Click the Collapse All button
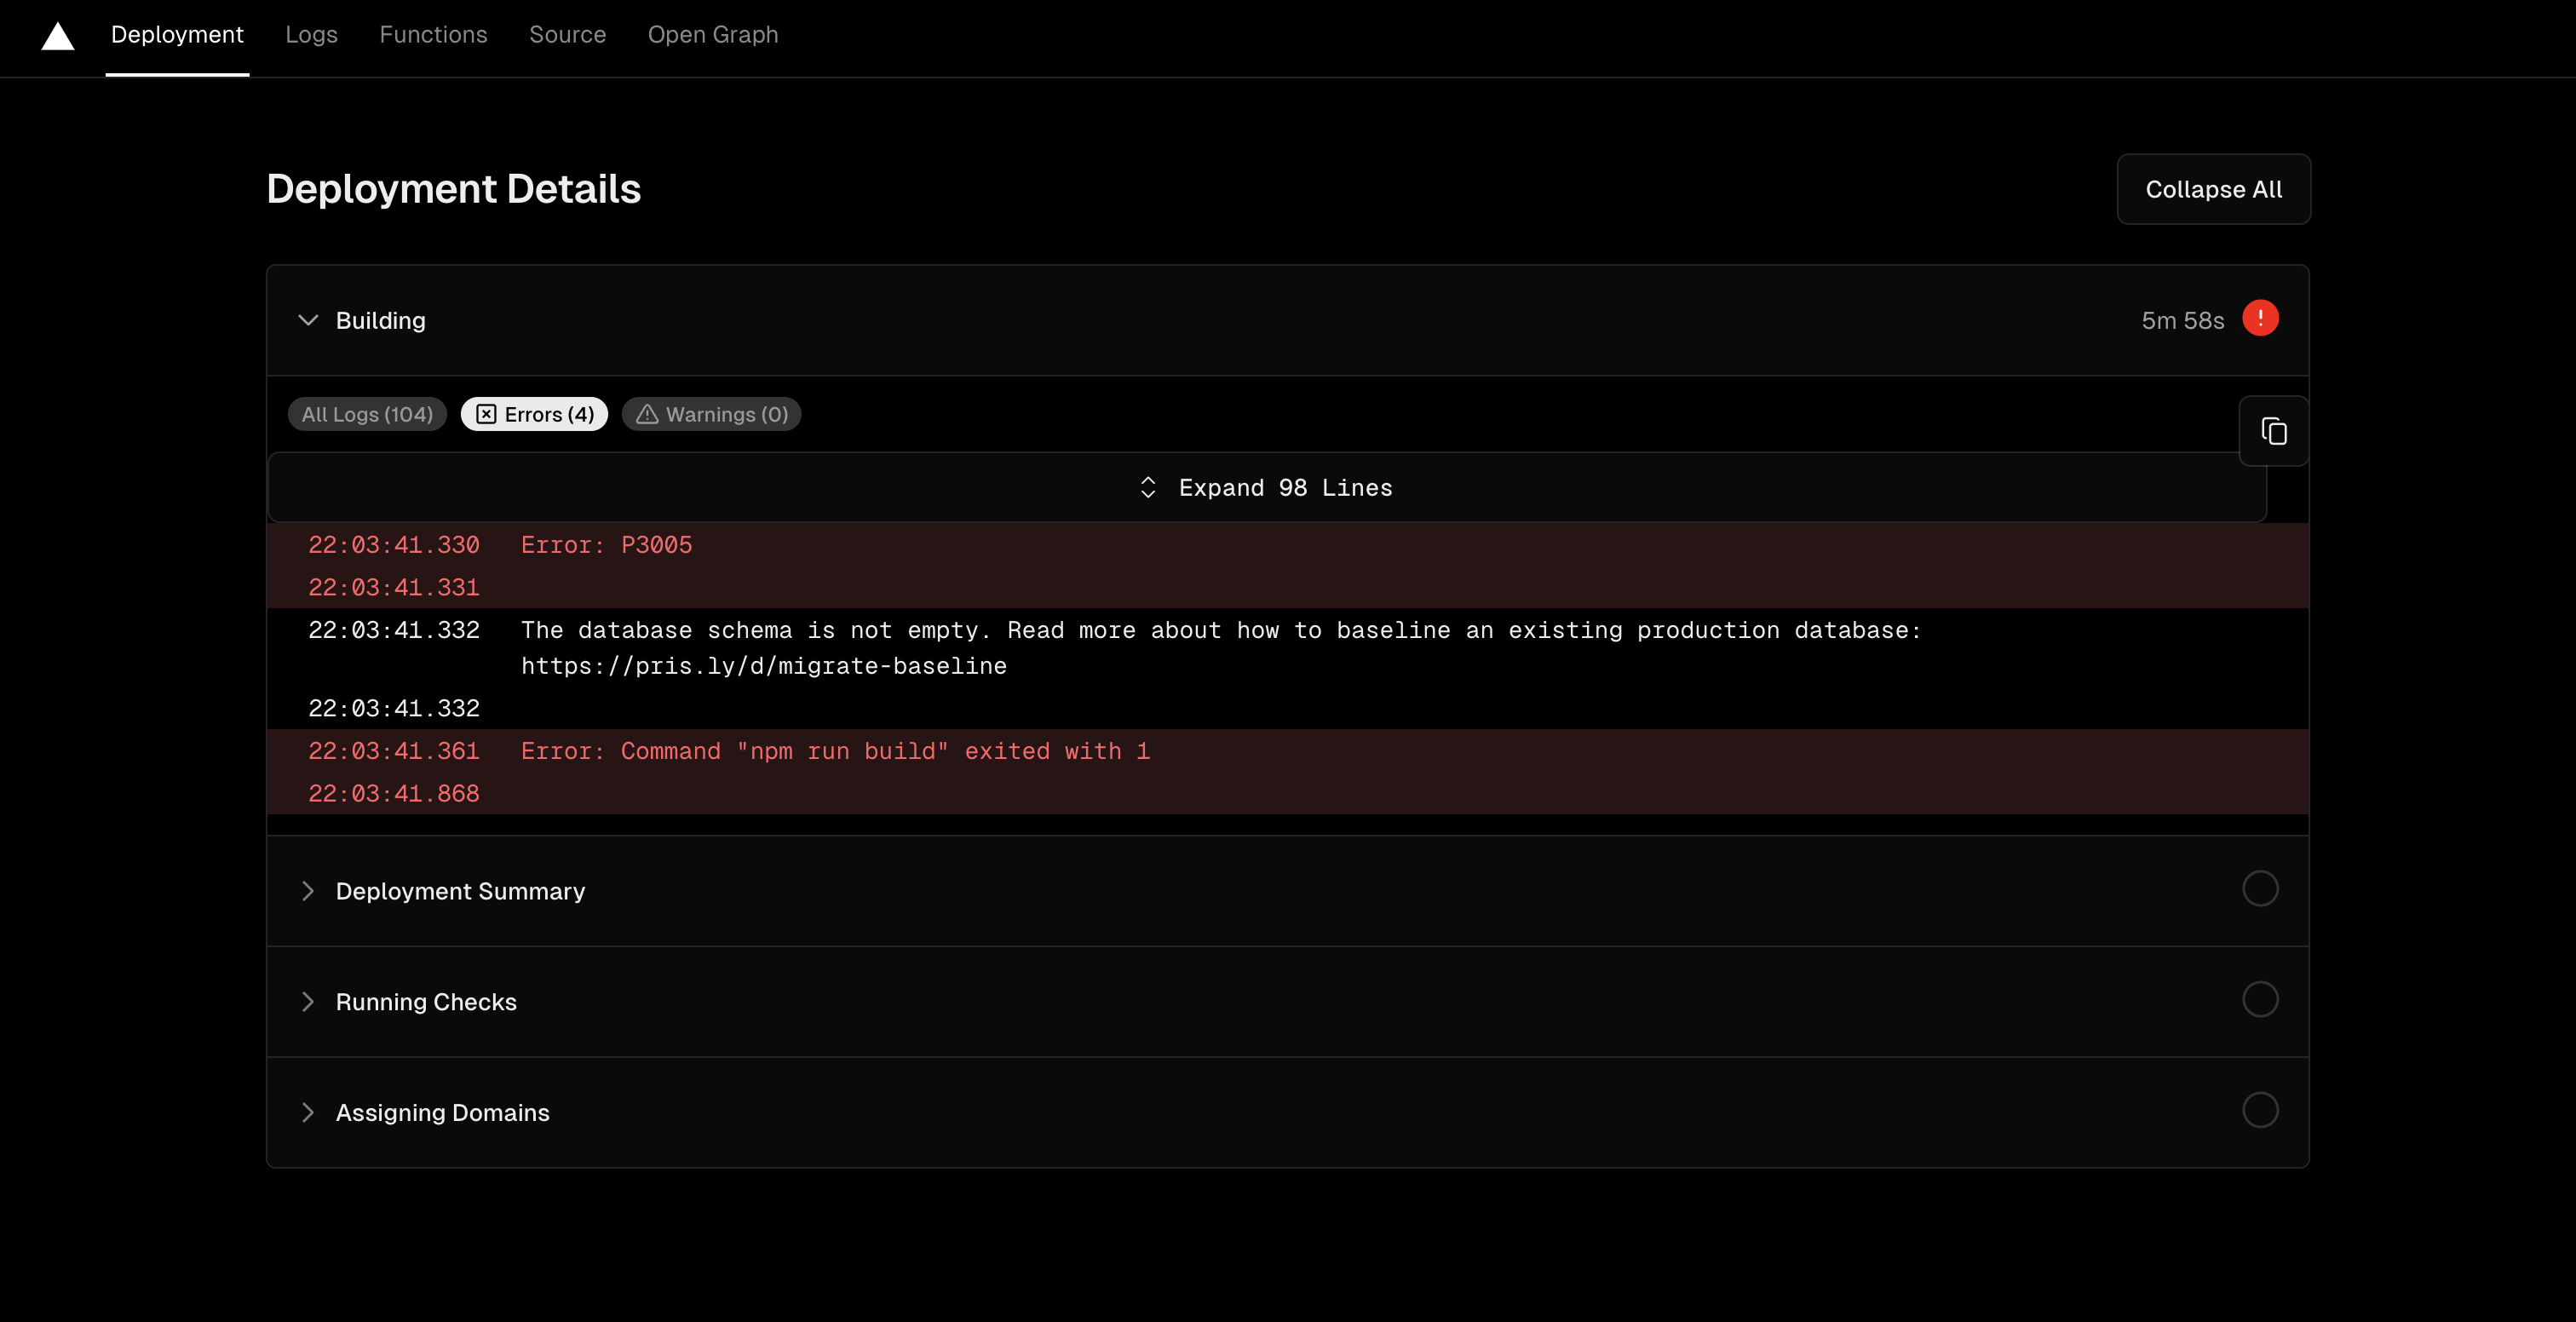 2212,189
